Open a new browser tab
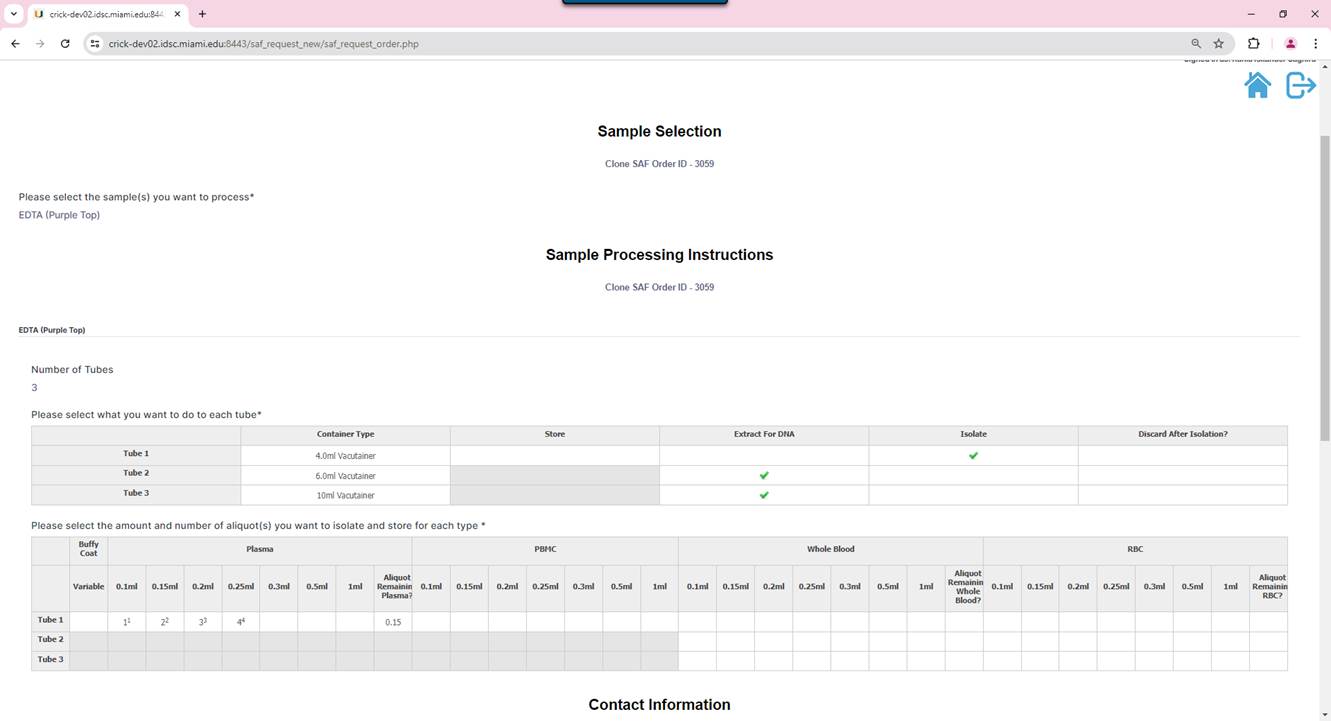 coord(202,14)
